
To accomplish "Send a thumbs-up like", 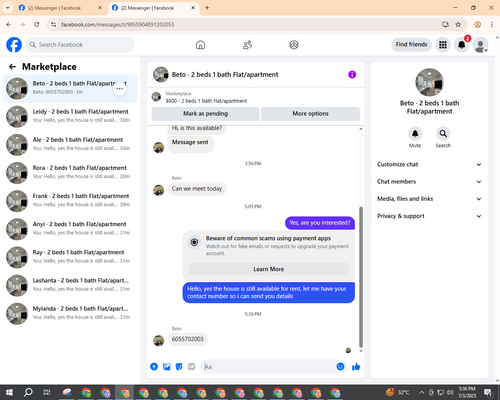I will click(x=356, y=367).
